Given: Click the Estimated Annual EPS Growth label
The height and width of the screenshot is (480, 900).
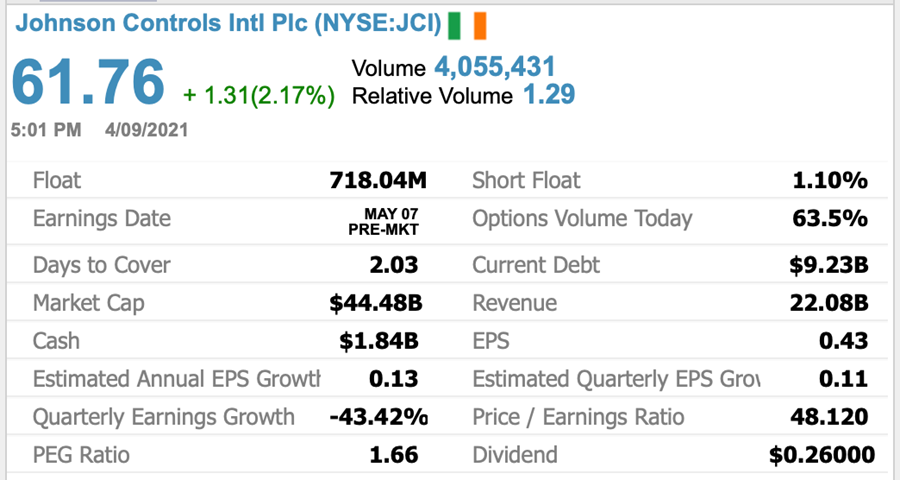Looking at the screenshot, I should pyautogui.click(x=177, y=380).
